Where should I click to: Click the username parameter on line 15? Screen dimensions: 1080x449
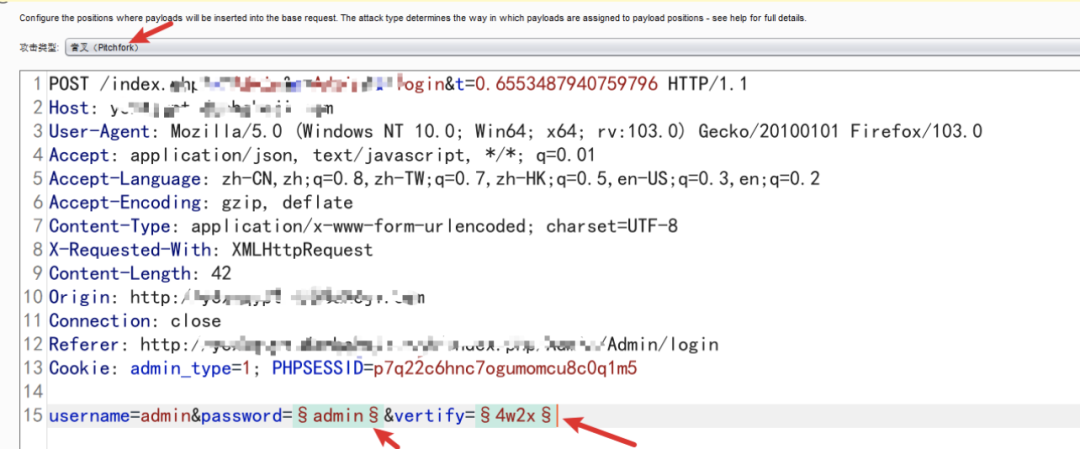click(90, 416)
